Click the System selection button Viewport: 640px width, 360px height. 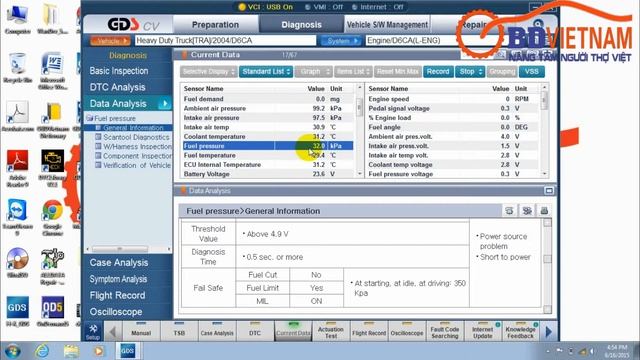341,41
